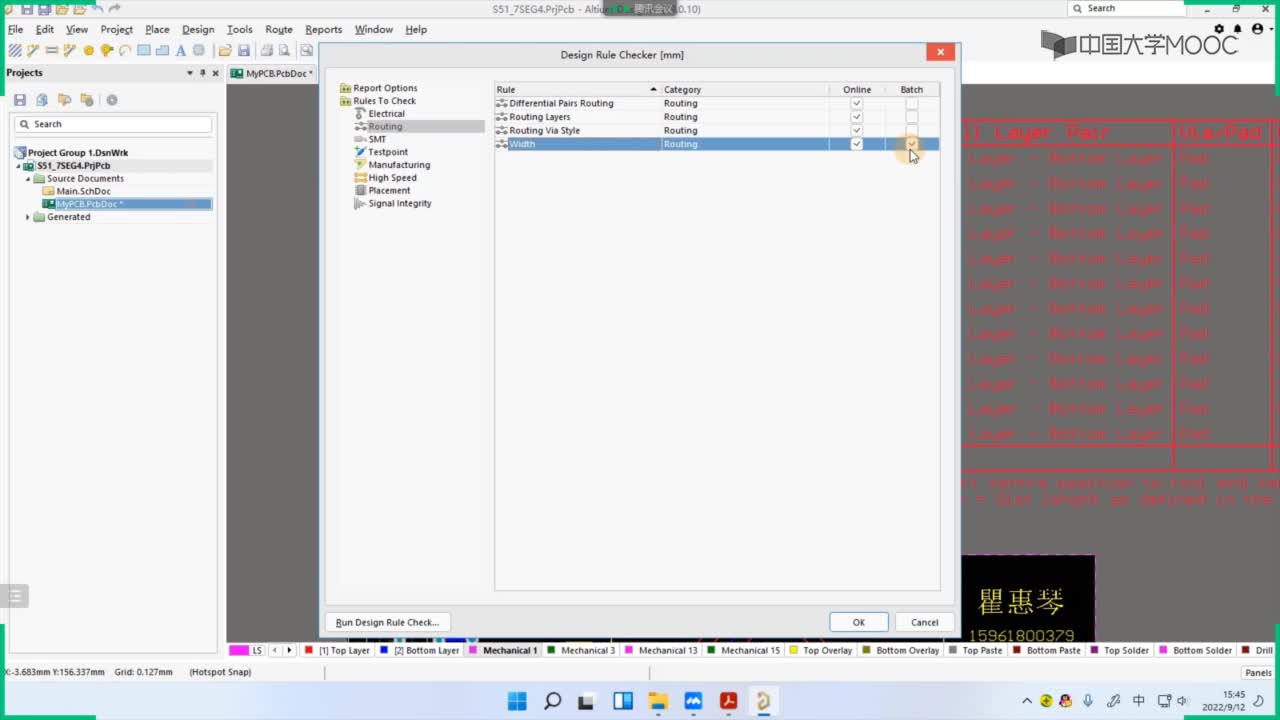Image resolution: width=1280 pixels, height=720 pixels.
Task: Toggle Online checkbox for Routing Layers
Action: click(x=856, y=117)
